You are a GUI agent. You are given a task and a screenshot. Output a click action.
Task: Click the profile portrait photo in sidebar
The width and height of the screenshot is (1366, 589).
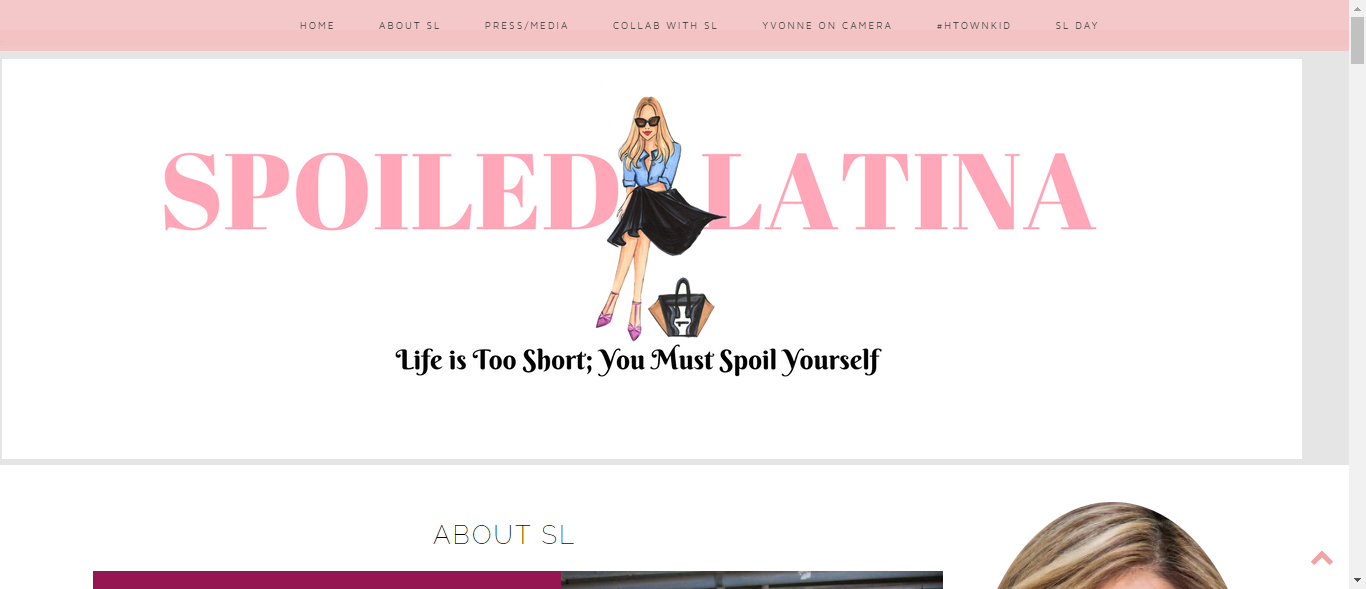tap(1111, 545)
